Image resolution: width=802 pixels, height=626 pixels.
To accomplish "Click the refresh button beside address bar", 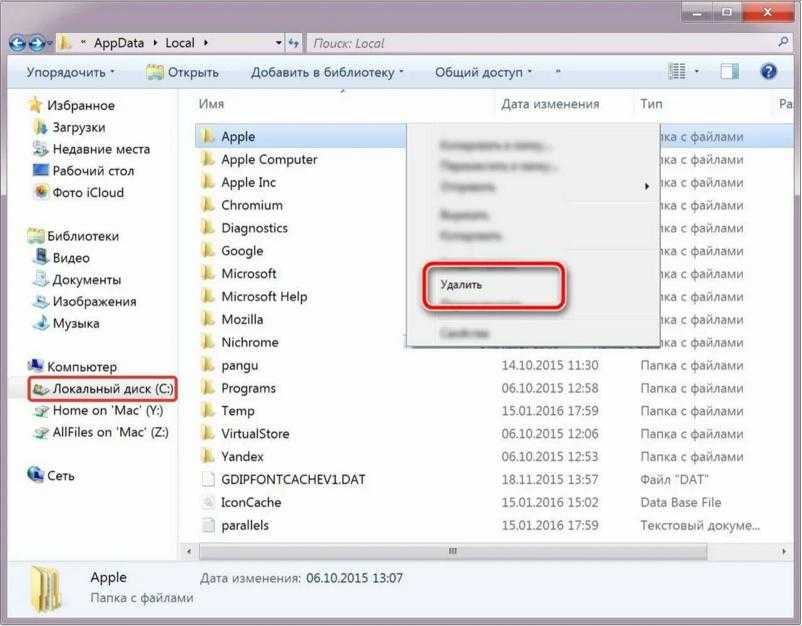I will click(x=294, y=43).
